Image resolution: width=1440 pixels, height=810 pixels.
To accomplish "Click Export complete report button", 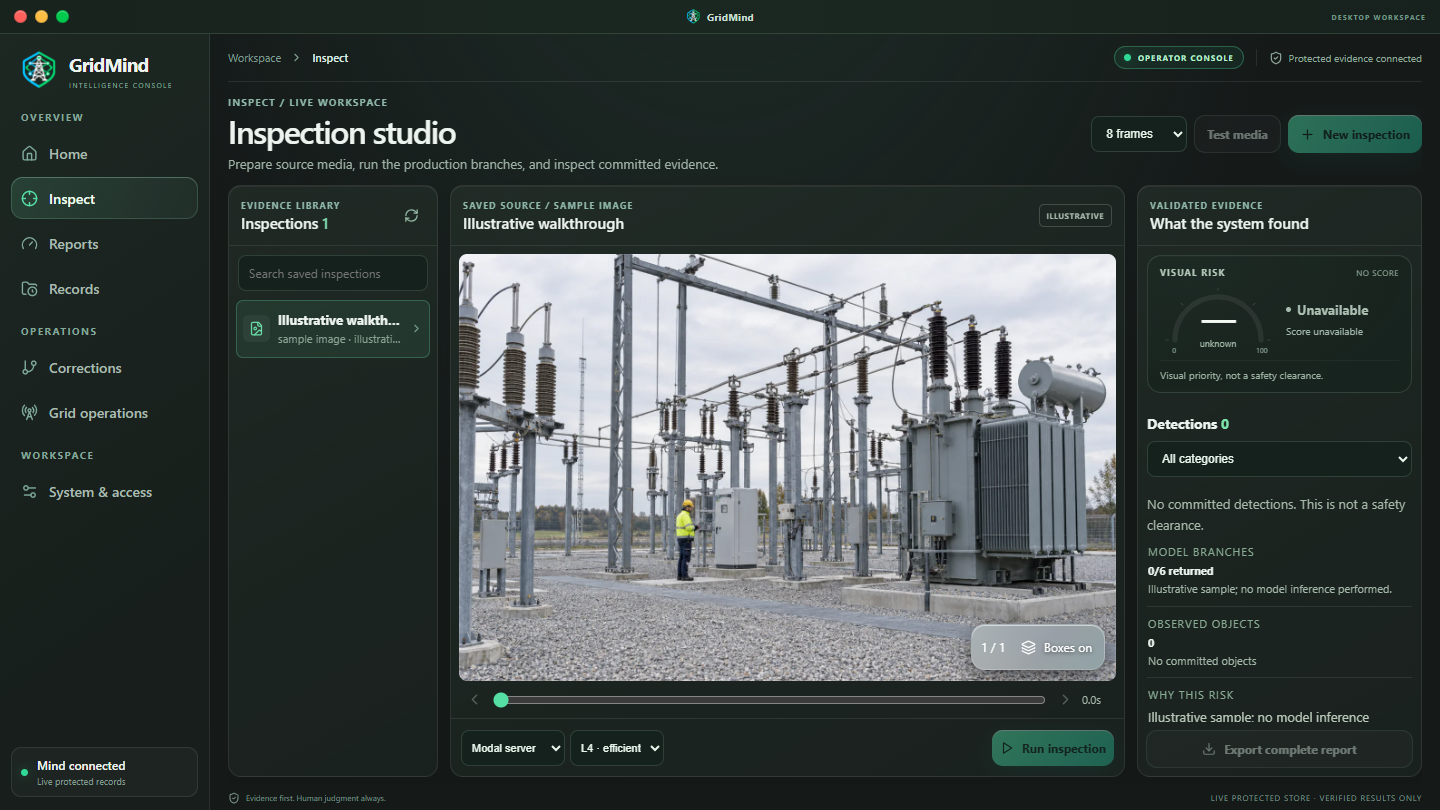I will [x=1279, y=749].
